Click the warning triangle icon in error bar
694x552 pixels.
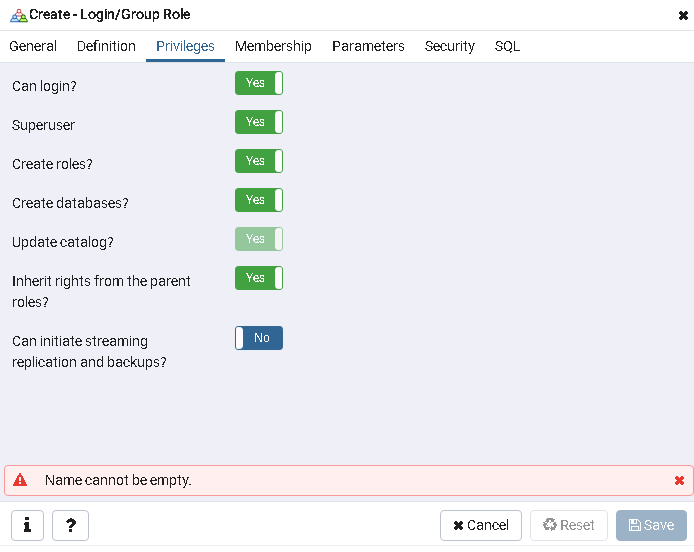20,481
